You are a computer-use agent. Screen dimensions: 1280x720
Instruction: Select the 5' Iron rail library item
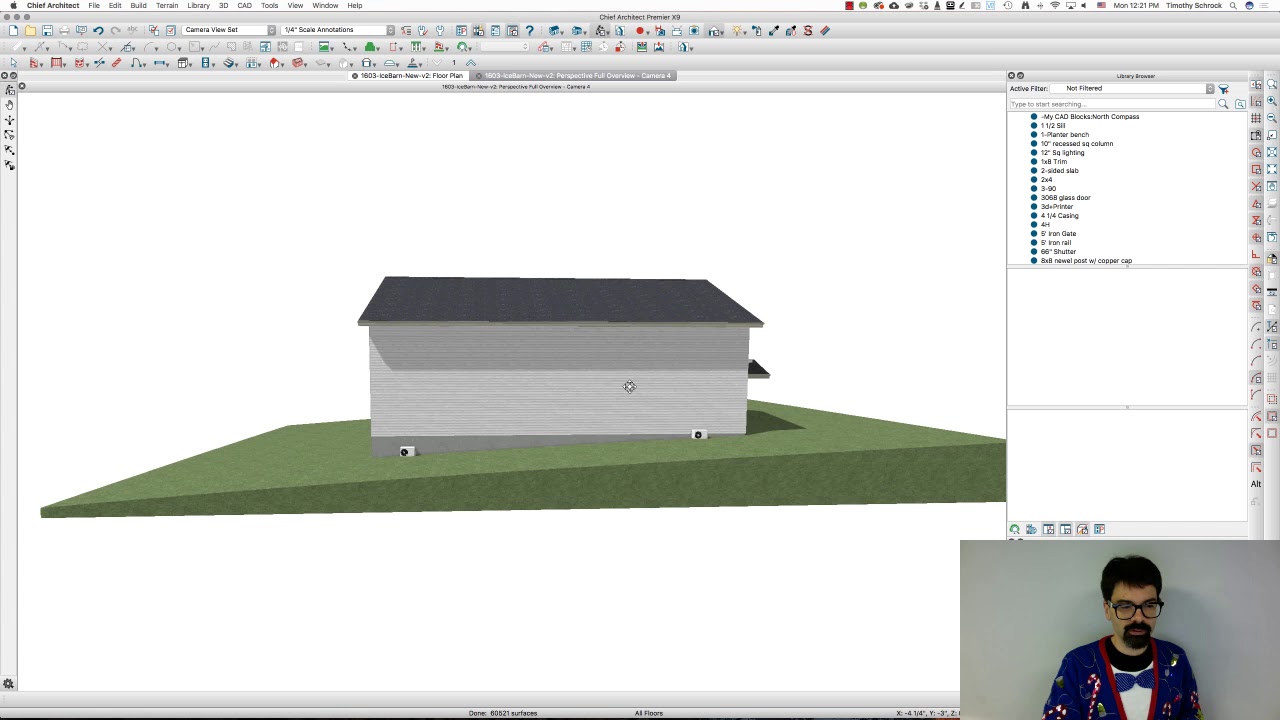[1056, 243]
